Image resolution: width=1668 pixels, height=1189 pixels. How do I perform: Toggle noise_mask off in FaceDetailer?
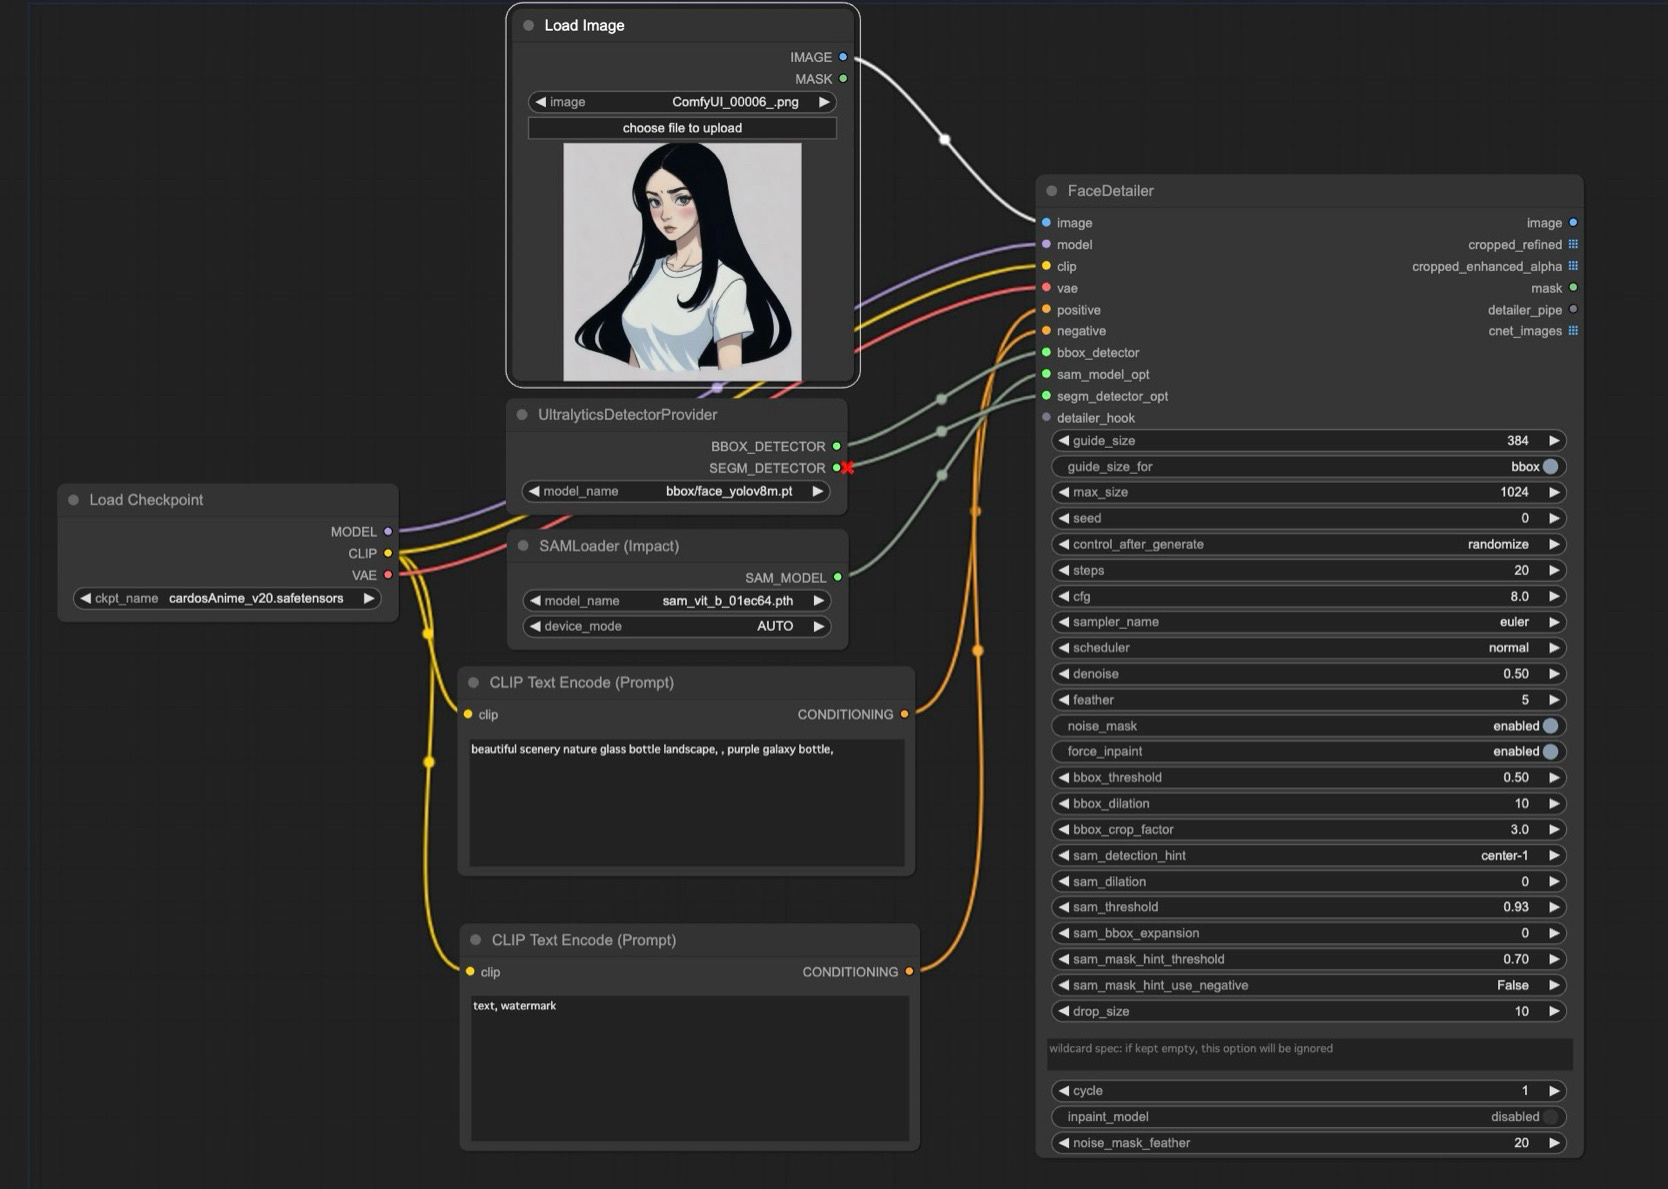pyautogui.click(x=1549, y=725)
